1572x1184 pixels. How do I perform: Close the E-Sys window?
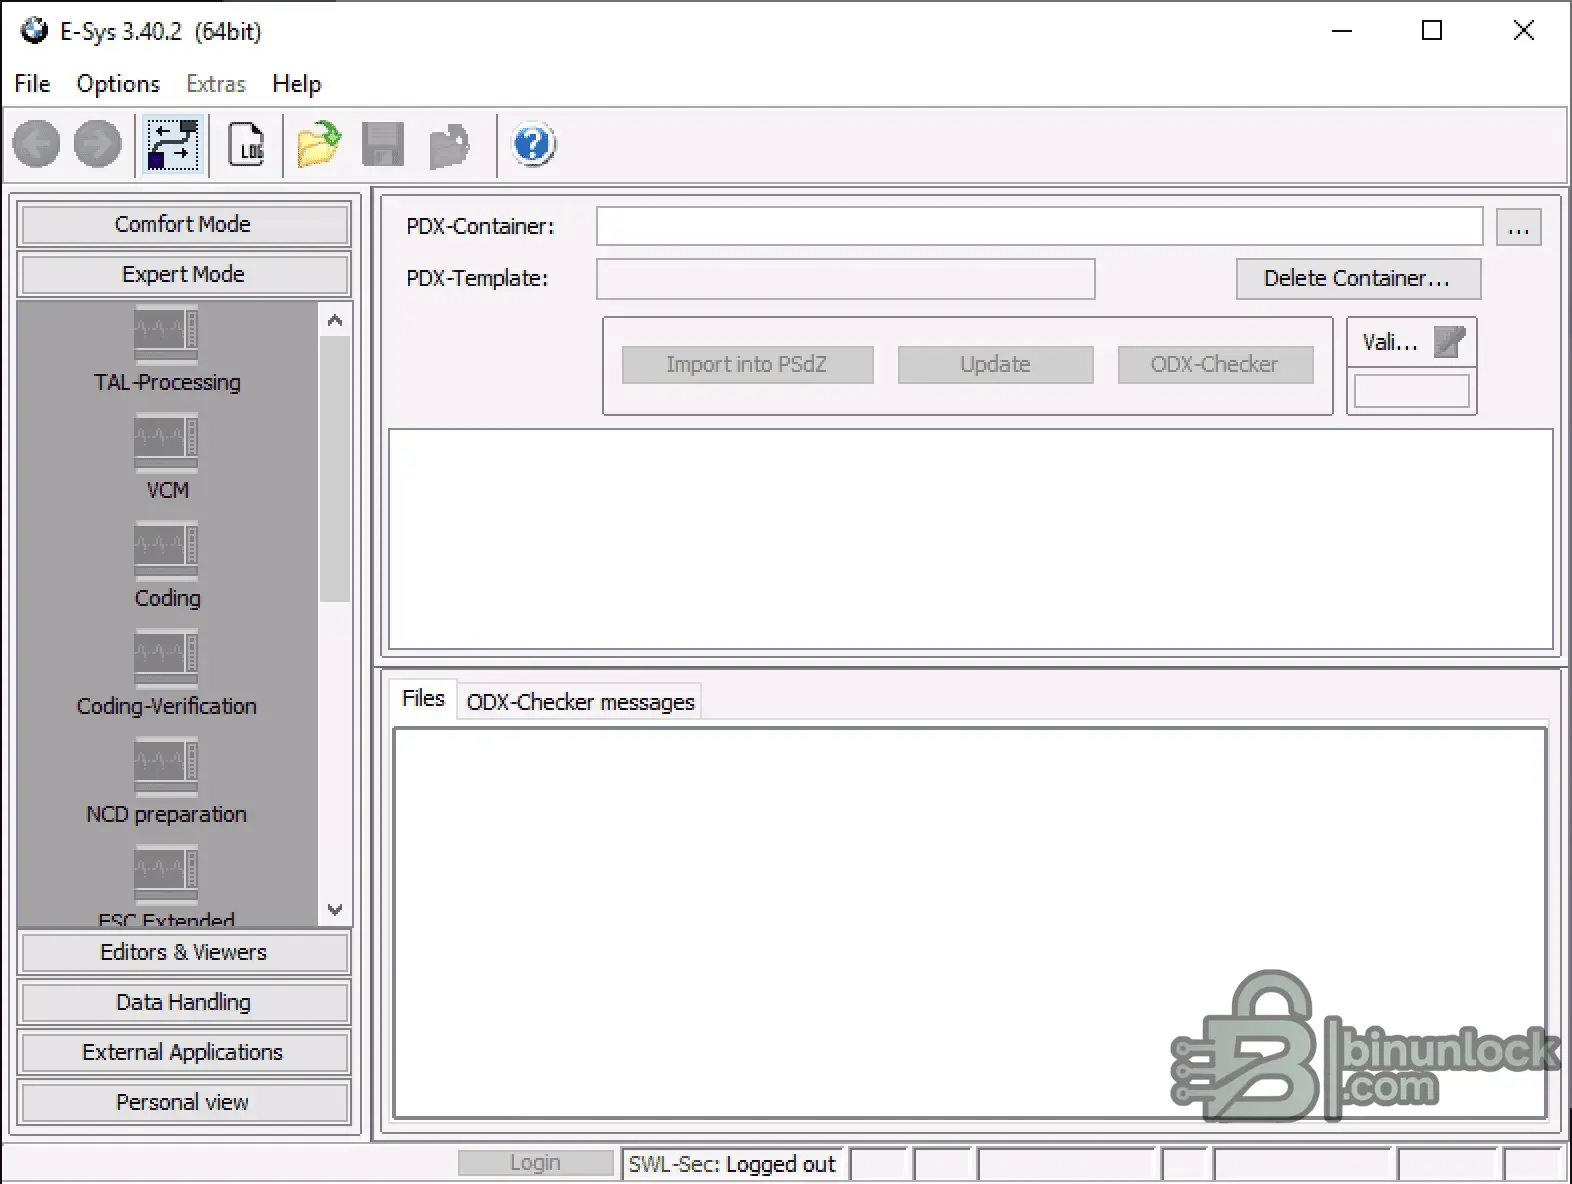tap(1524, 31)
